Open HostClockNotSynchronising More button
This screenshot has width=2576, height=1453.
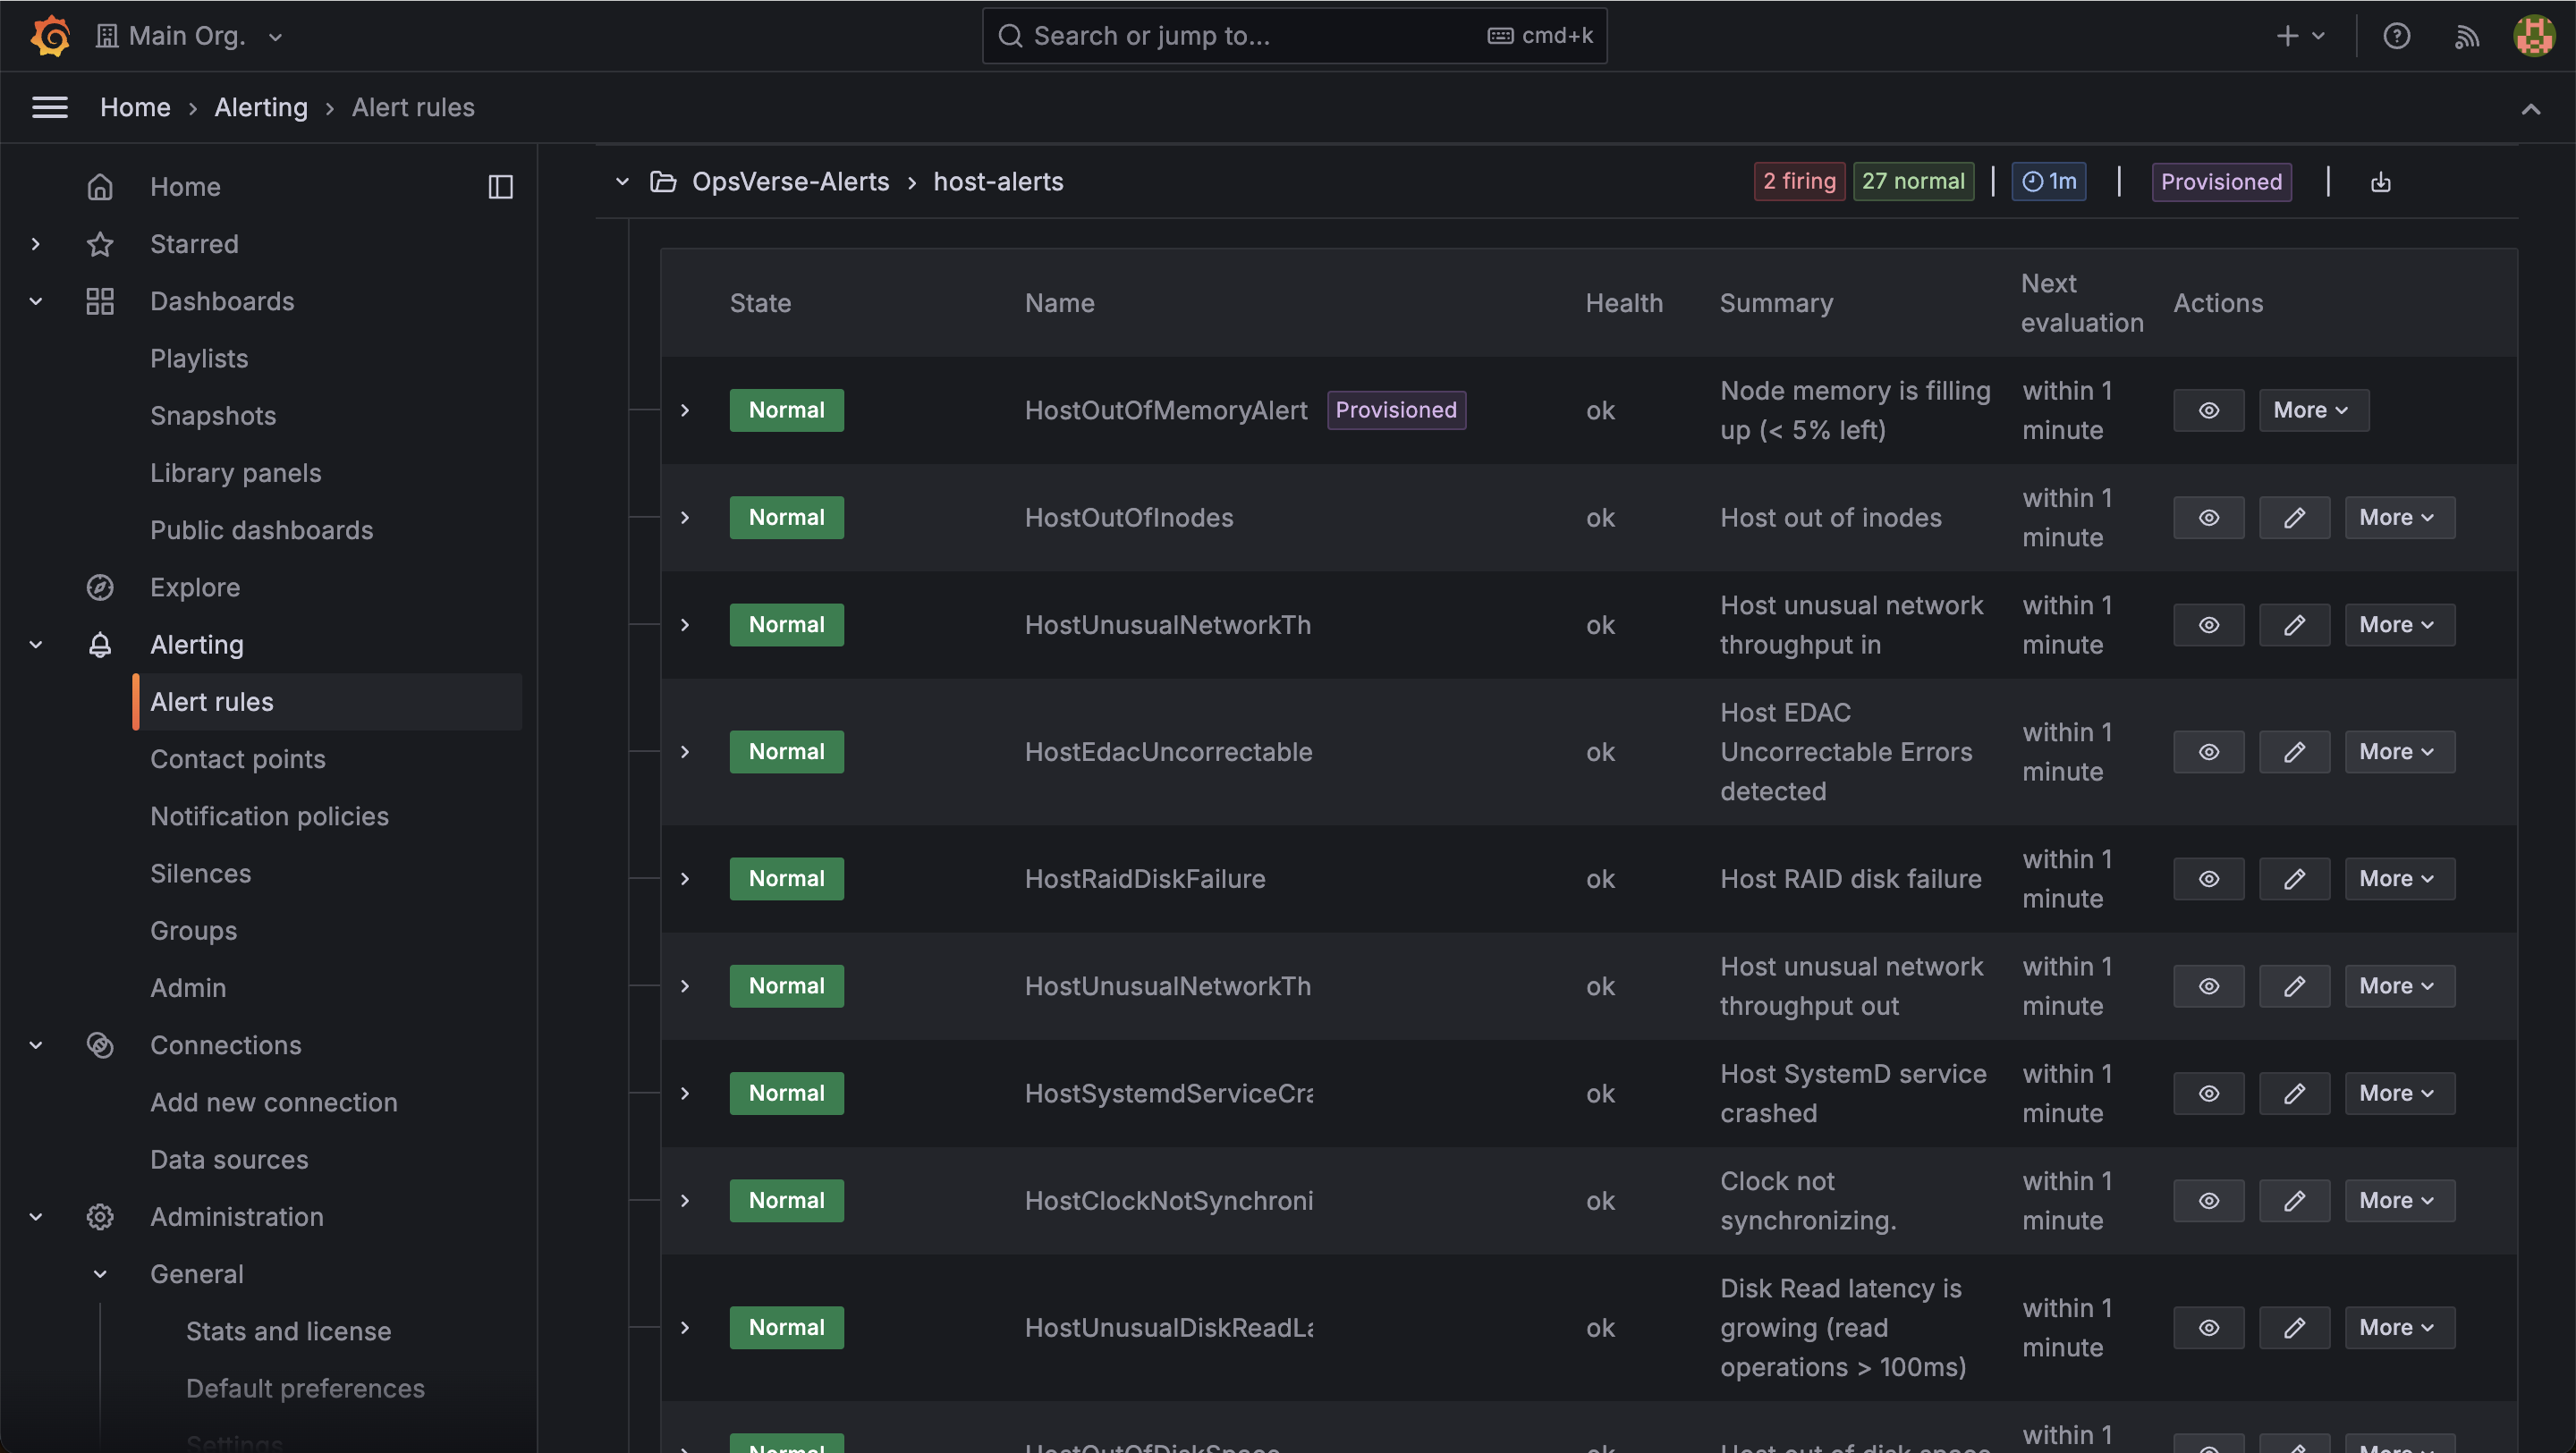(x=2399, y=1201)
